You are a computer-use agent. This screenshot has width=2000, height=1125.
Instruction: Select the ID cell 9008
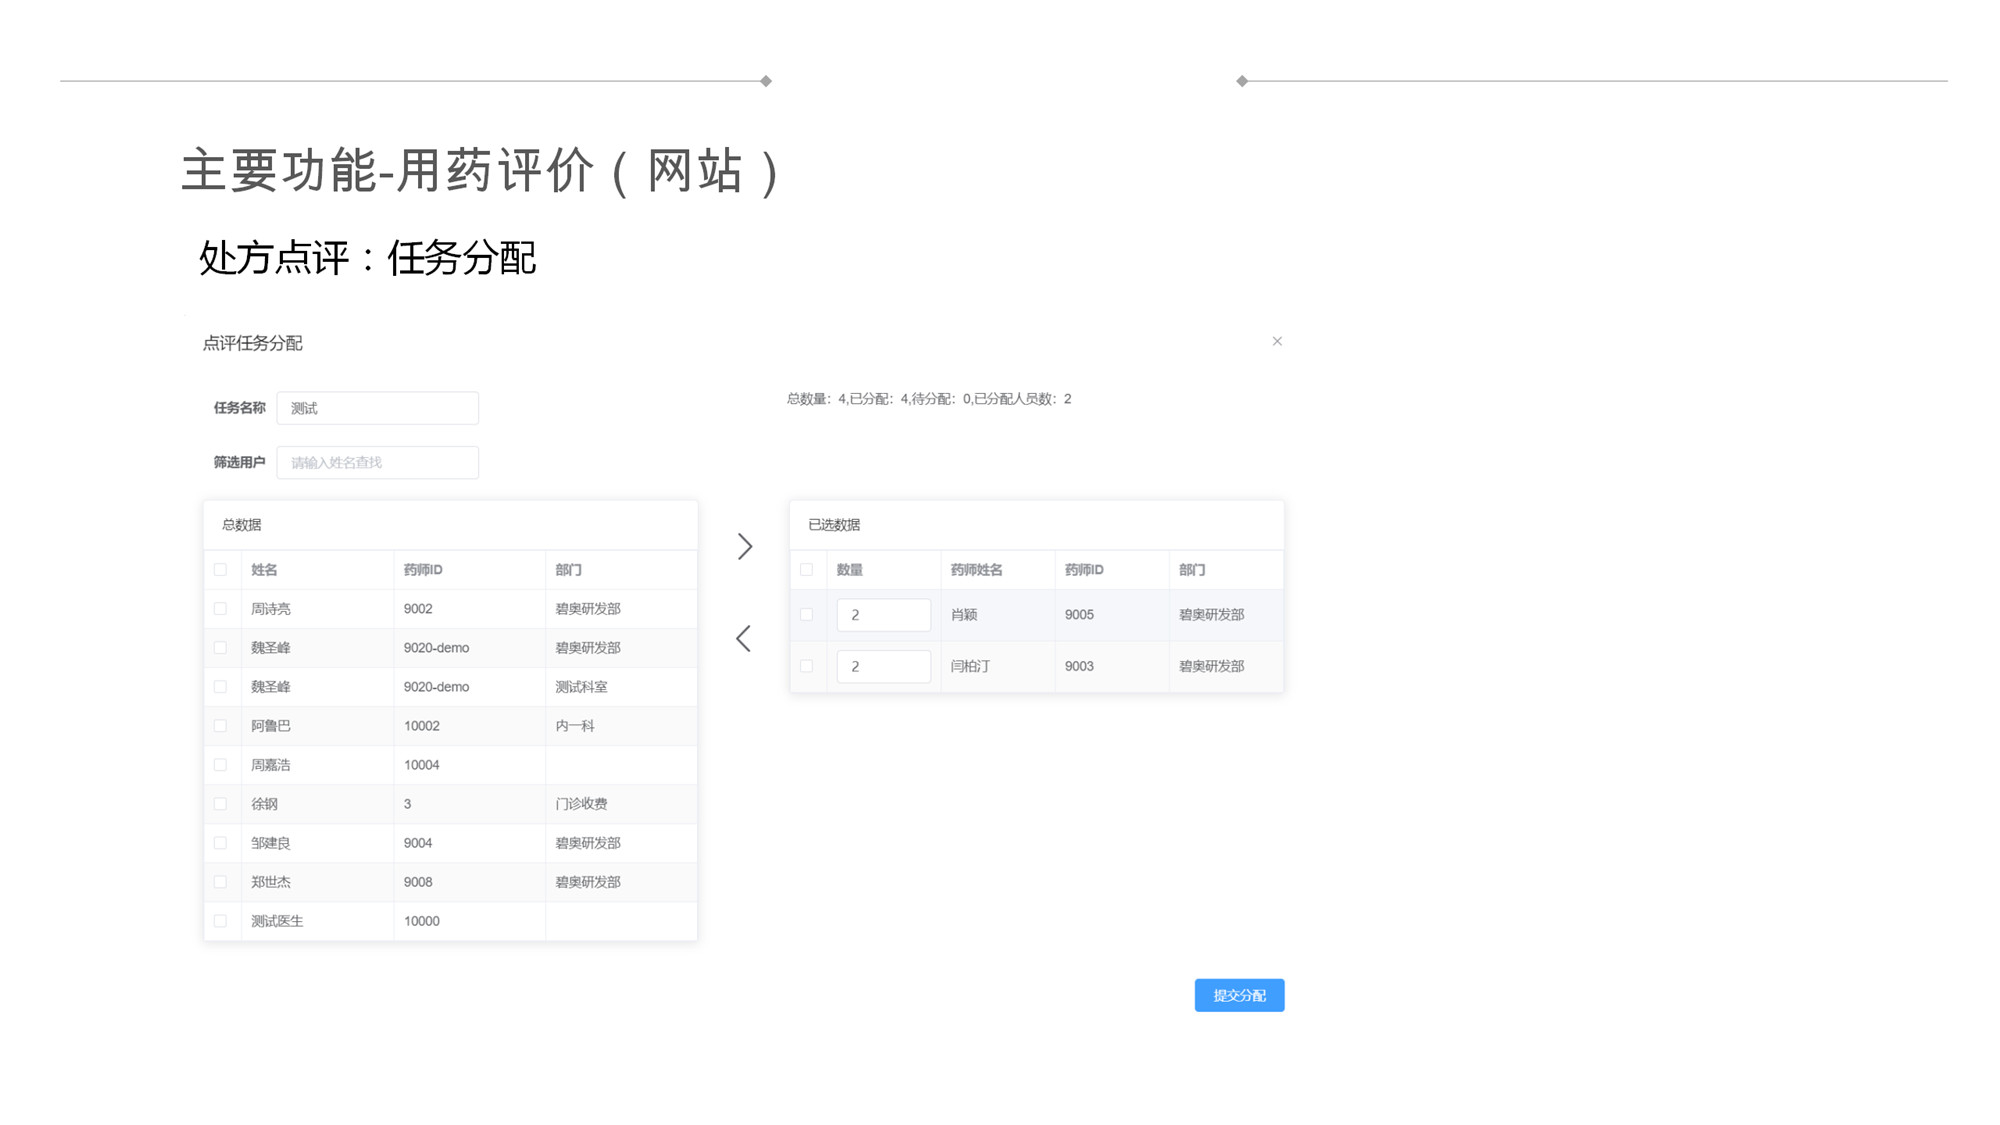(418, 882)
